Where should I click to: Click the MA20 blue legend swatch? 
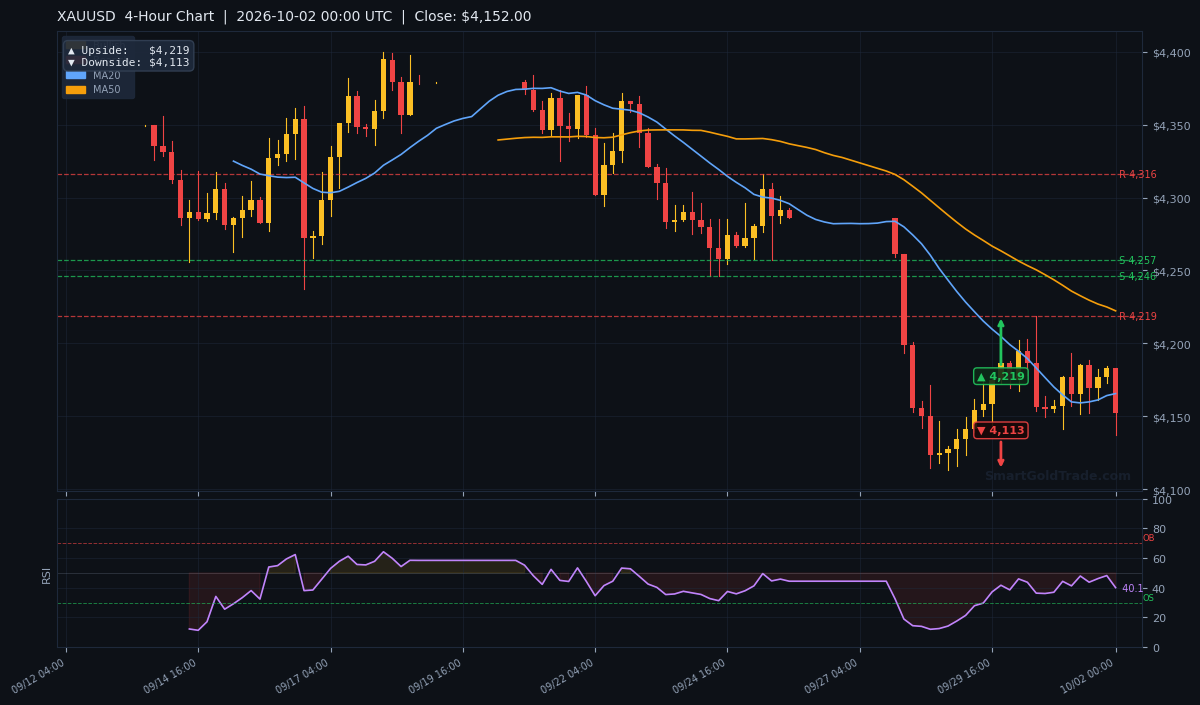[x=76, y=75]
